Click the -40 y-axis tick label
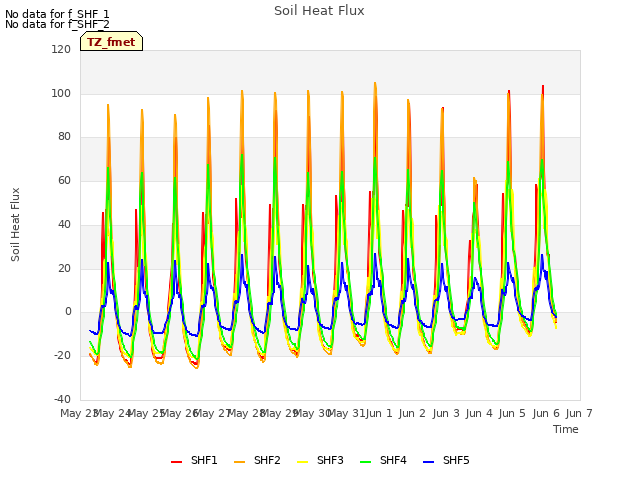Screen dimensions: 640x480 (x=62, y=399)
